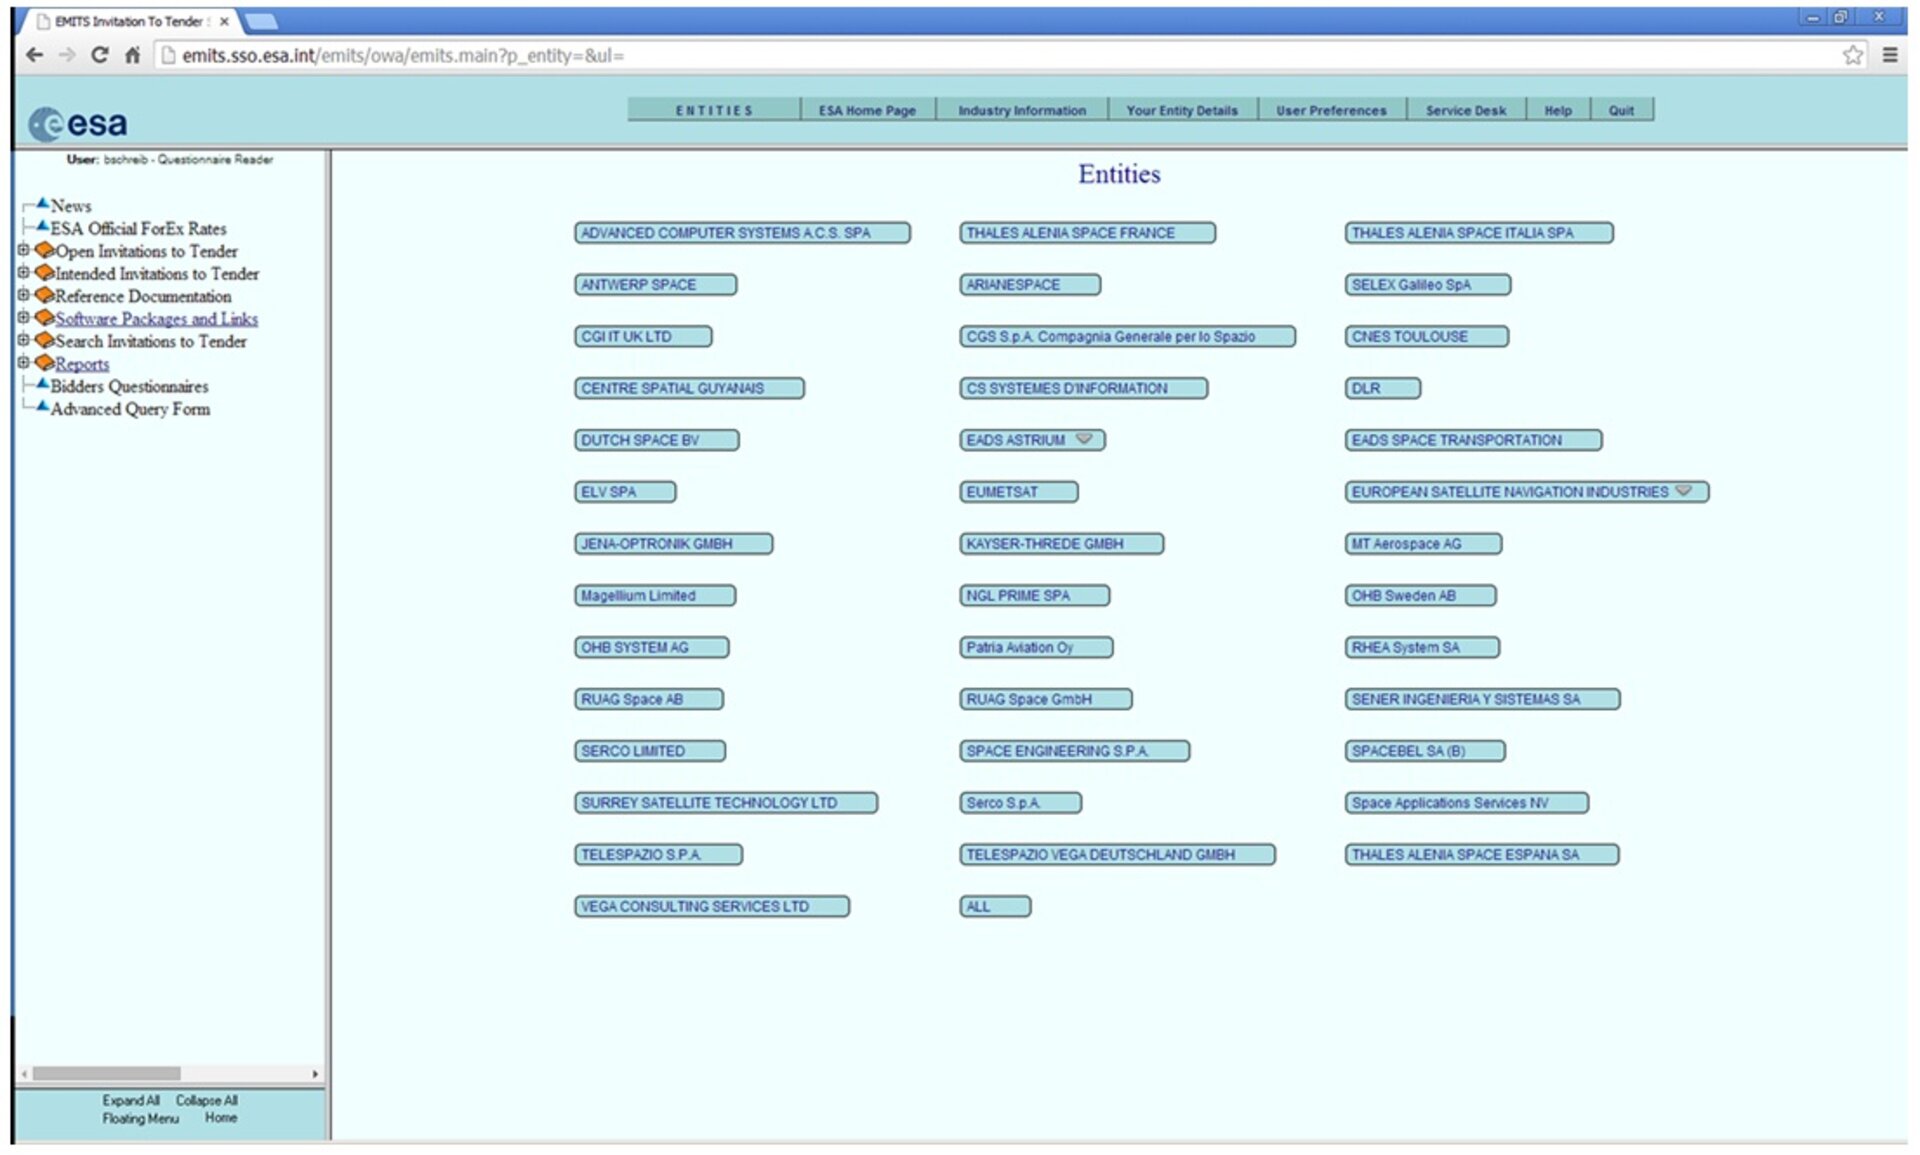Select VEGA CONSULTING SERVICES LTD entity

[712, 906]
